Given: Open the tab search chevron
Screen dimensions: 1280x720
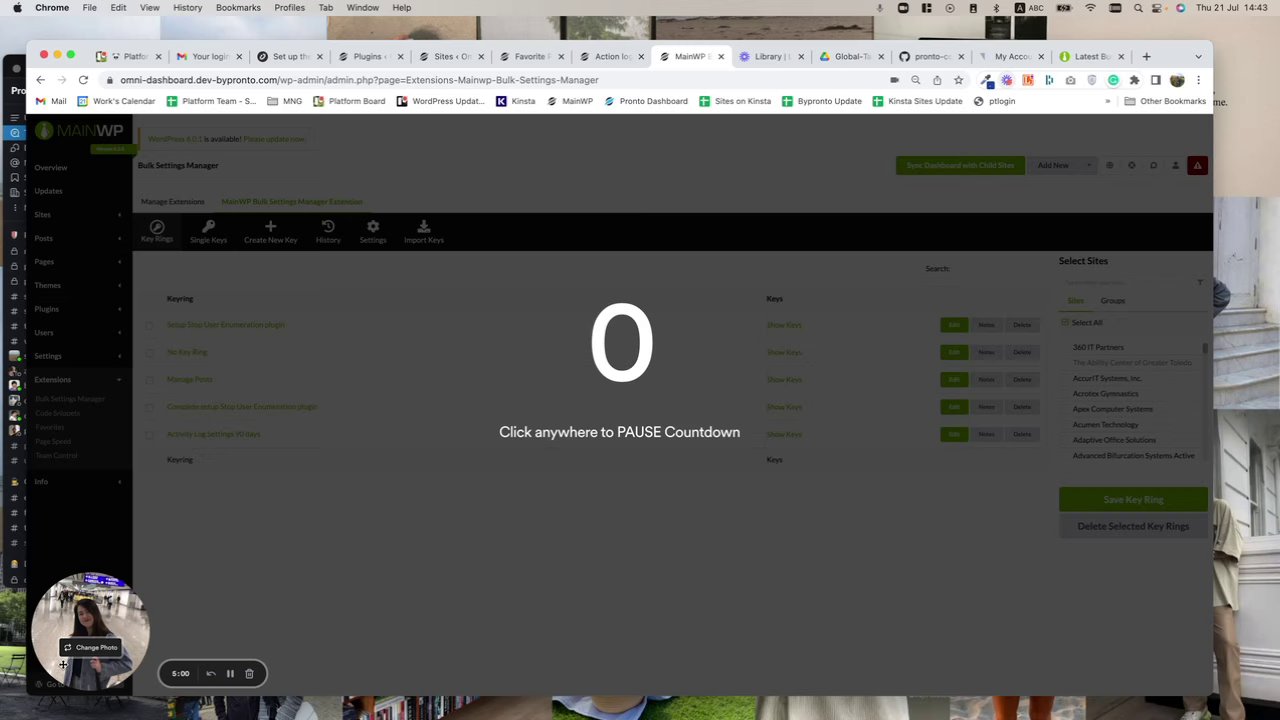Looking at the screenshot, I should (x=1198, y=56).
